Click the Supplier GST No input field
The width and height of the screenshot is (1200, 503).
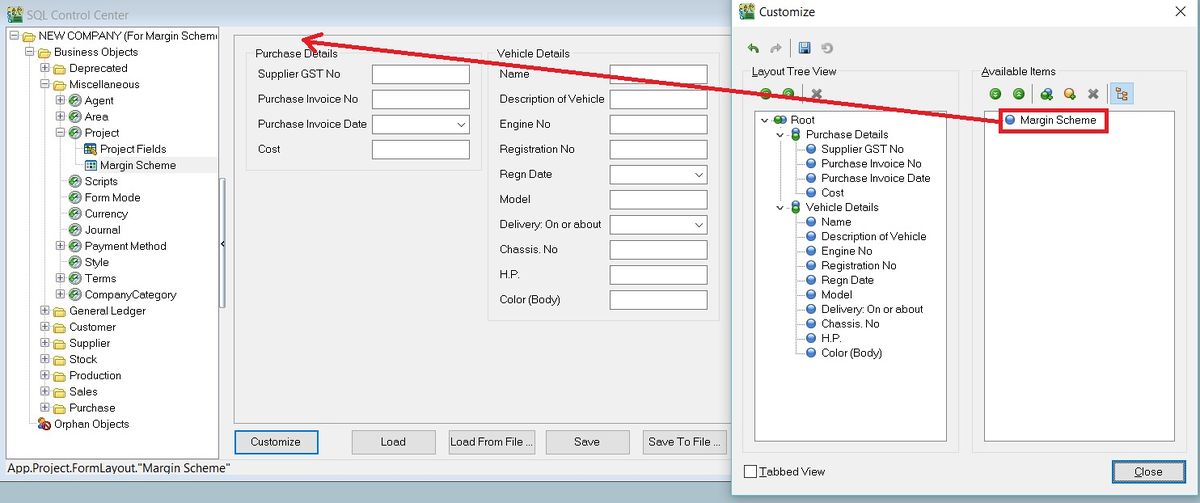(x=420, y=75)
